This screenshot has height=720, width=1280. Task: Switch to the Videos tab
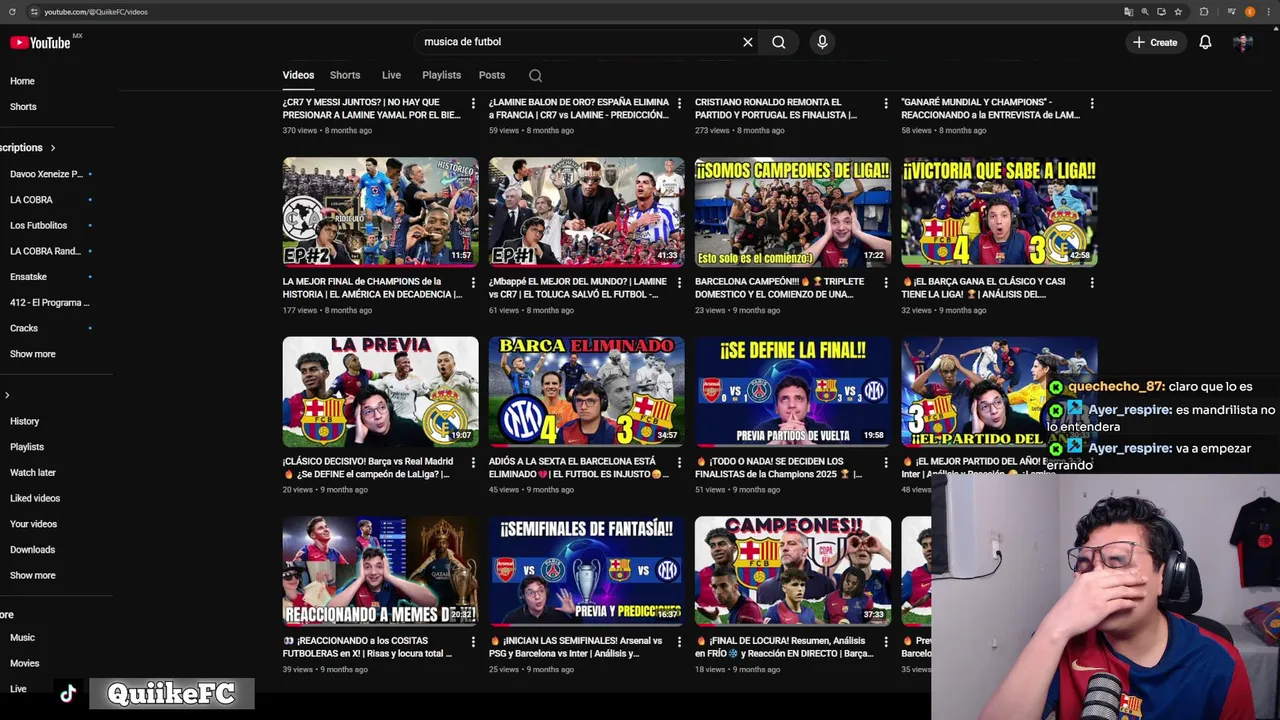click(298, 75)
